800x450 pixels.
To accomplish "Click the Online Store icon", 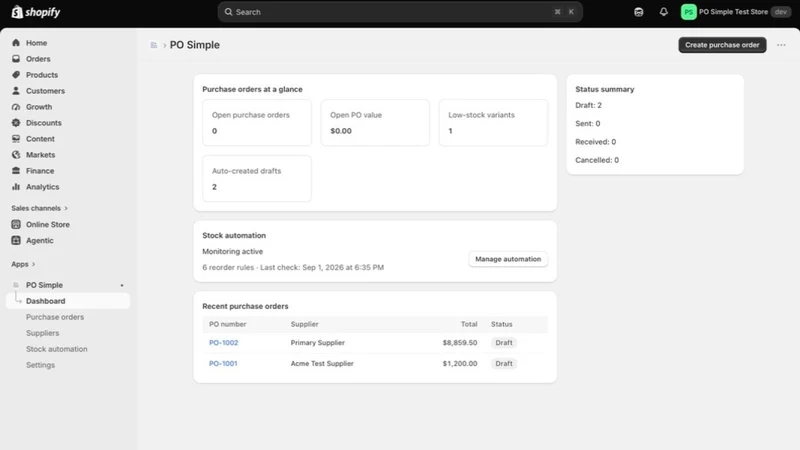I will [16, 224].
